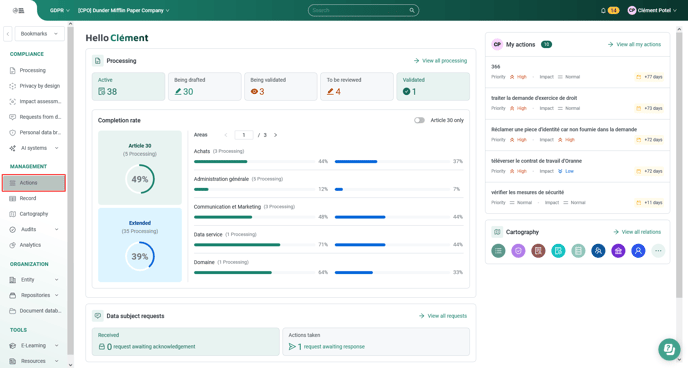
Task: Open the To be reviewed 4 card
Action: pyautogui.click(x=357, y=86)
